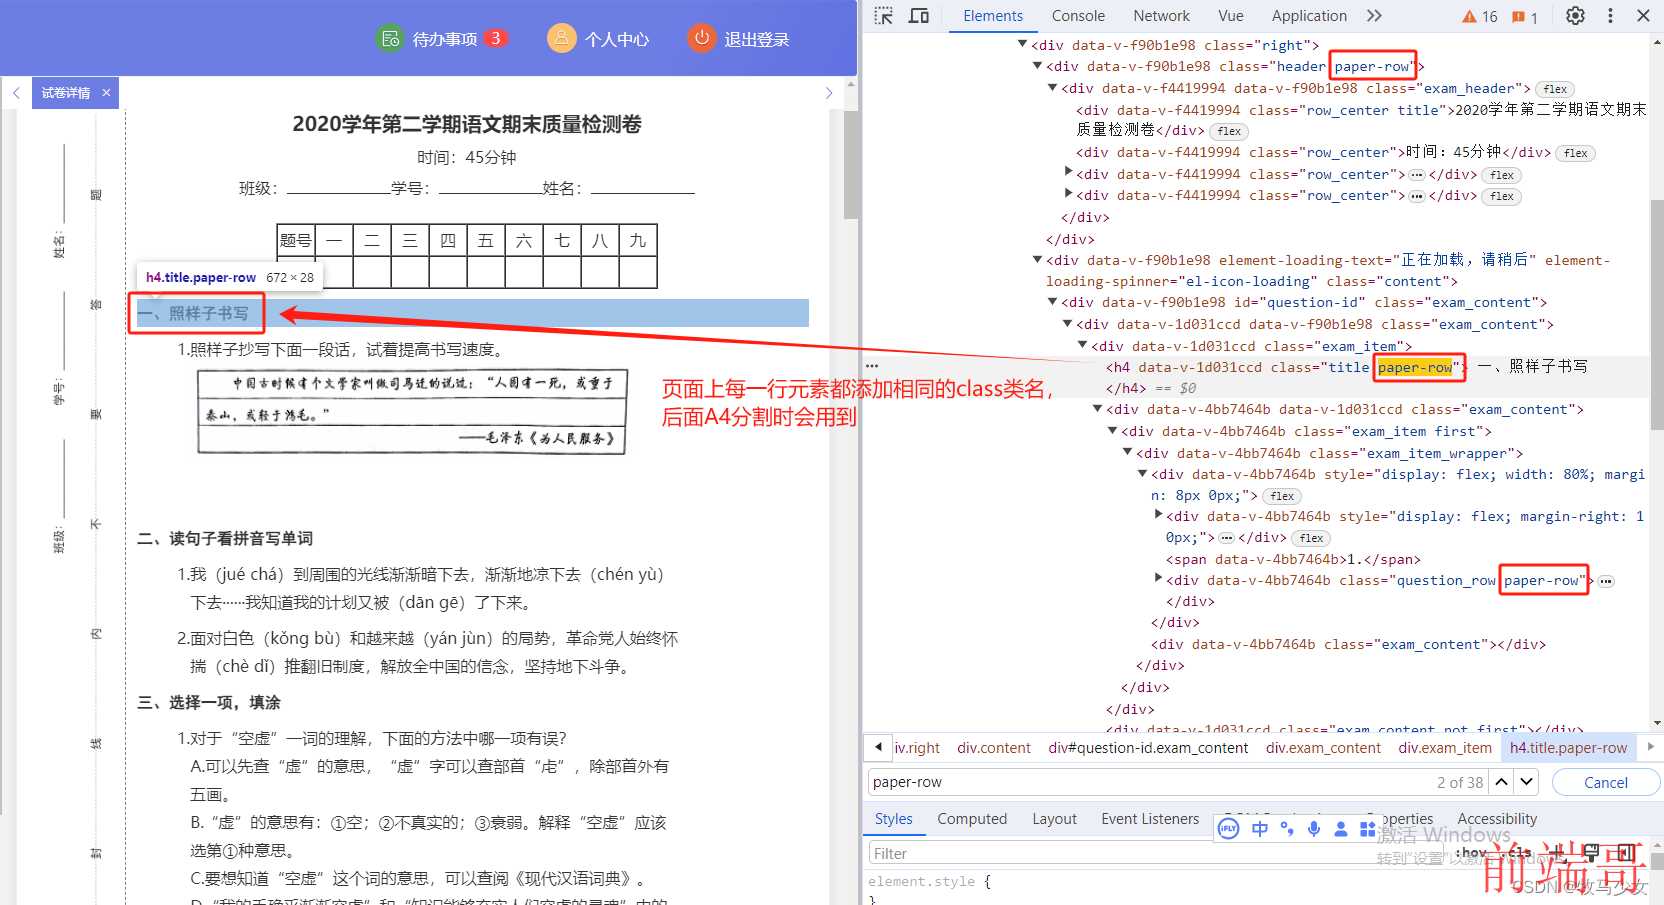Open the Layout pane tab
1664x905 pixels.
[1054, 819]
